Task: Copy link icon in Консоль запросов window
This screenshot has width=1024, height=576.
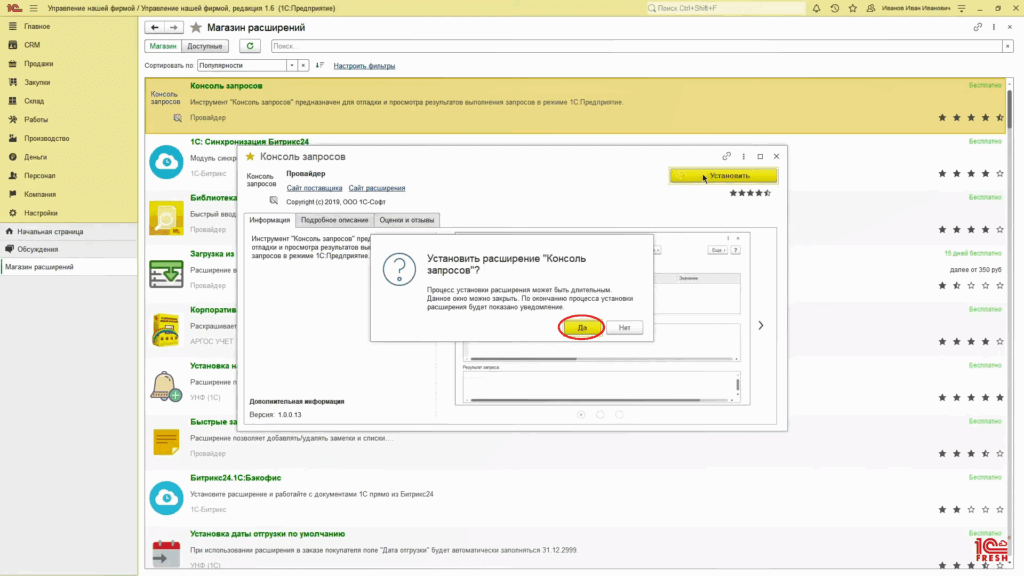Action: (727, 156)
